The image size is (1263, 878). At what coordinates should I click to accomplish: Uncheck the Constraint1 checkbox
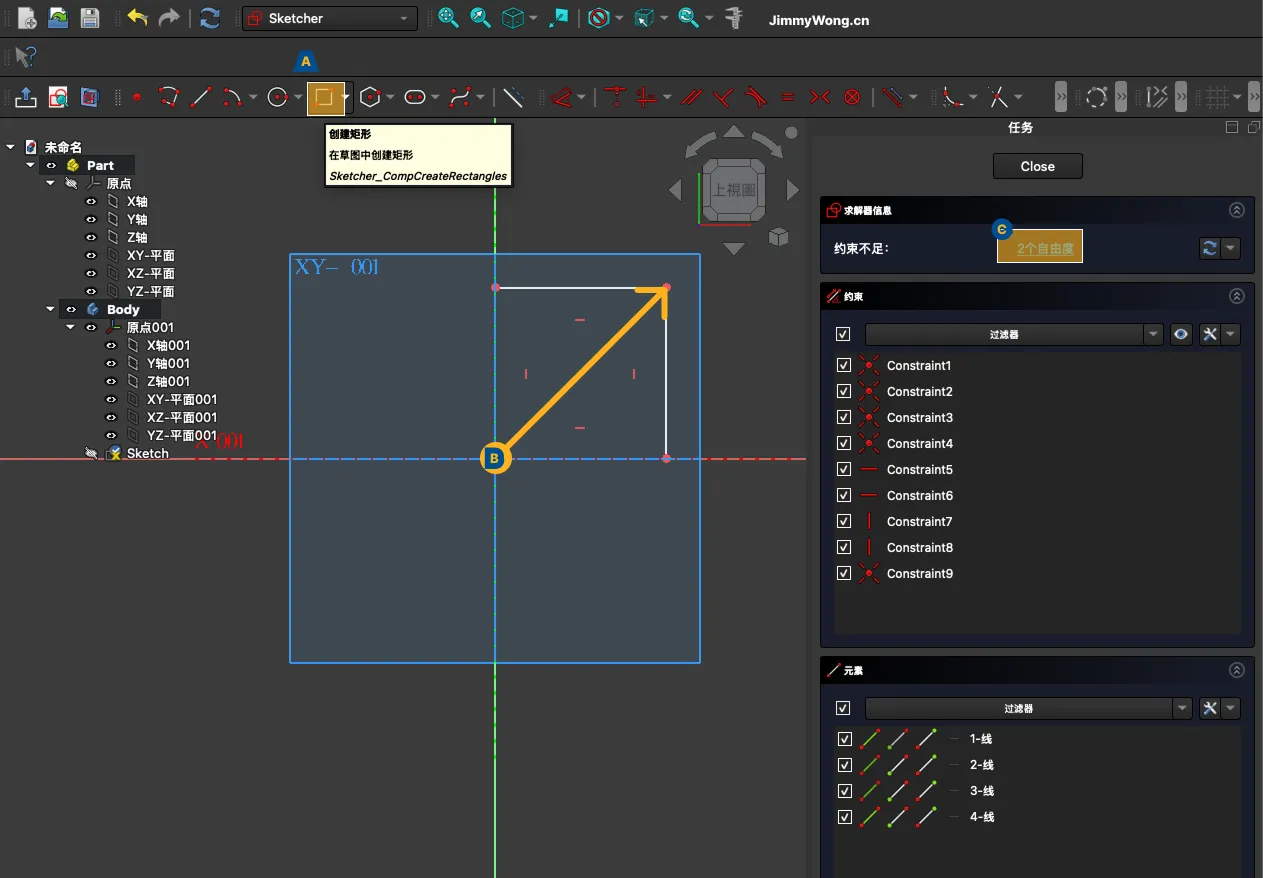(843, 366)
